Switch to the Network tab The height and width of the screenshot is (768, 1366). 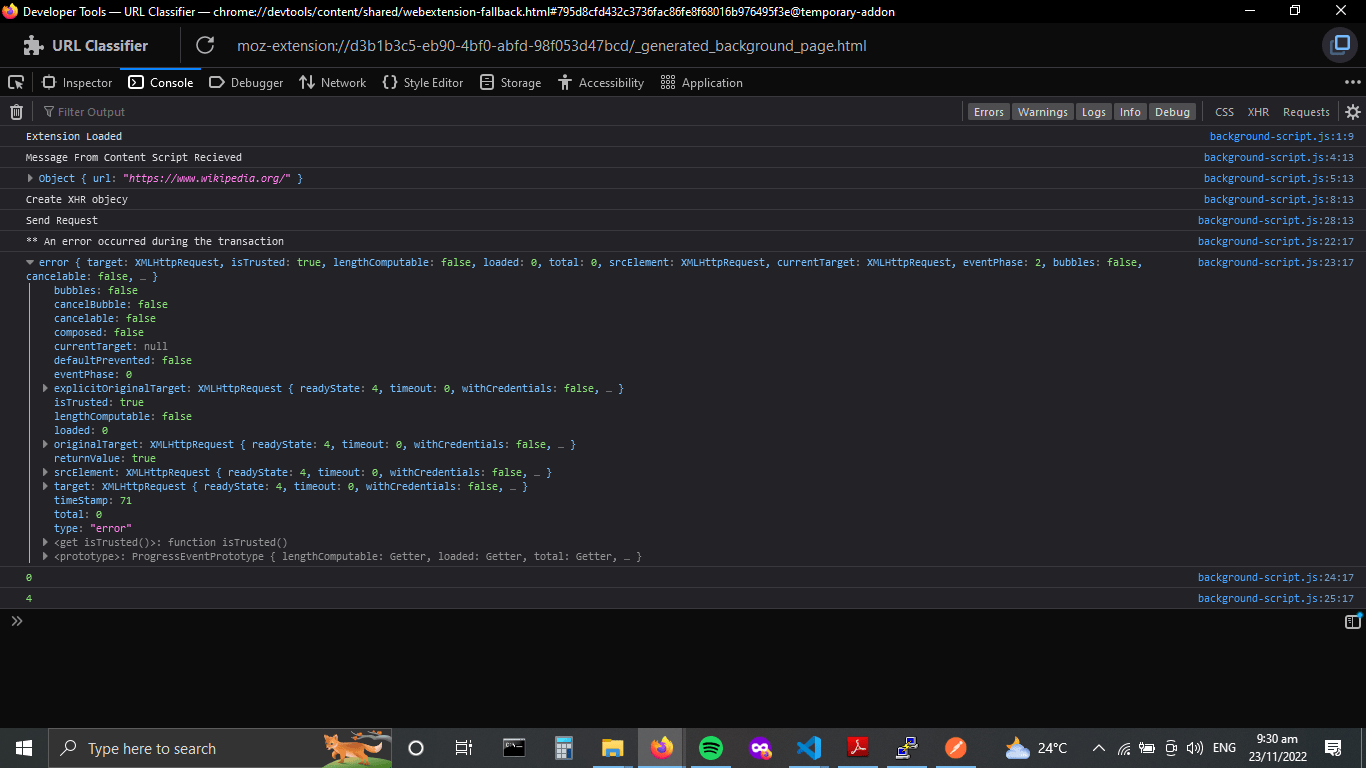pyautogui.click(x=332, y=82)
